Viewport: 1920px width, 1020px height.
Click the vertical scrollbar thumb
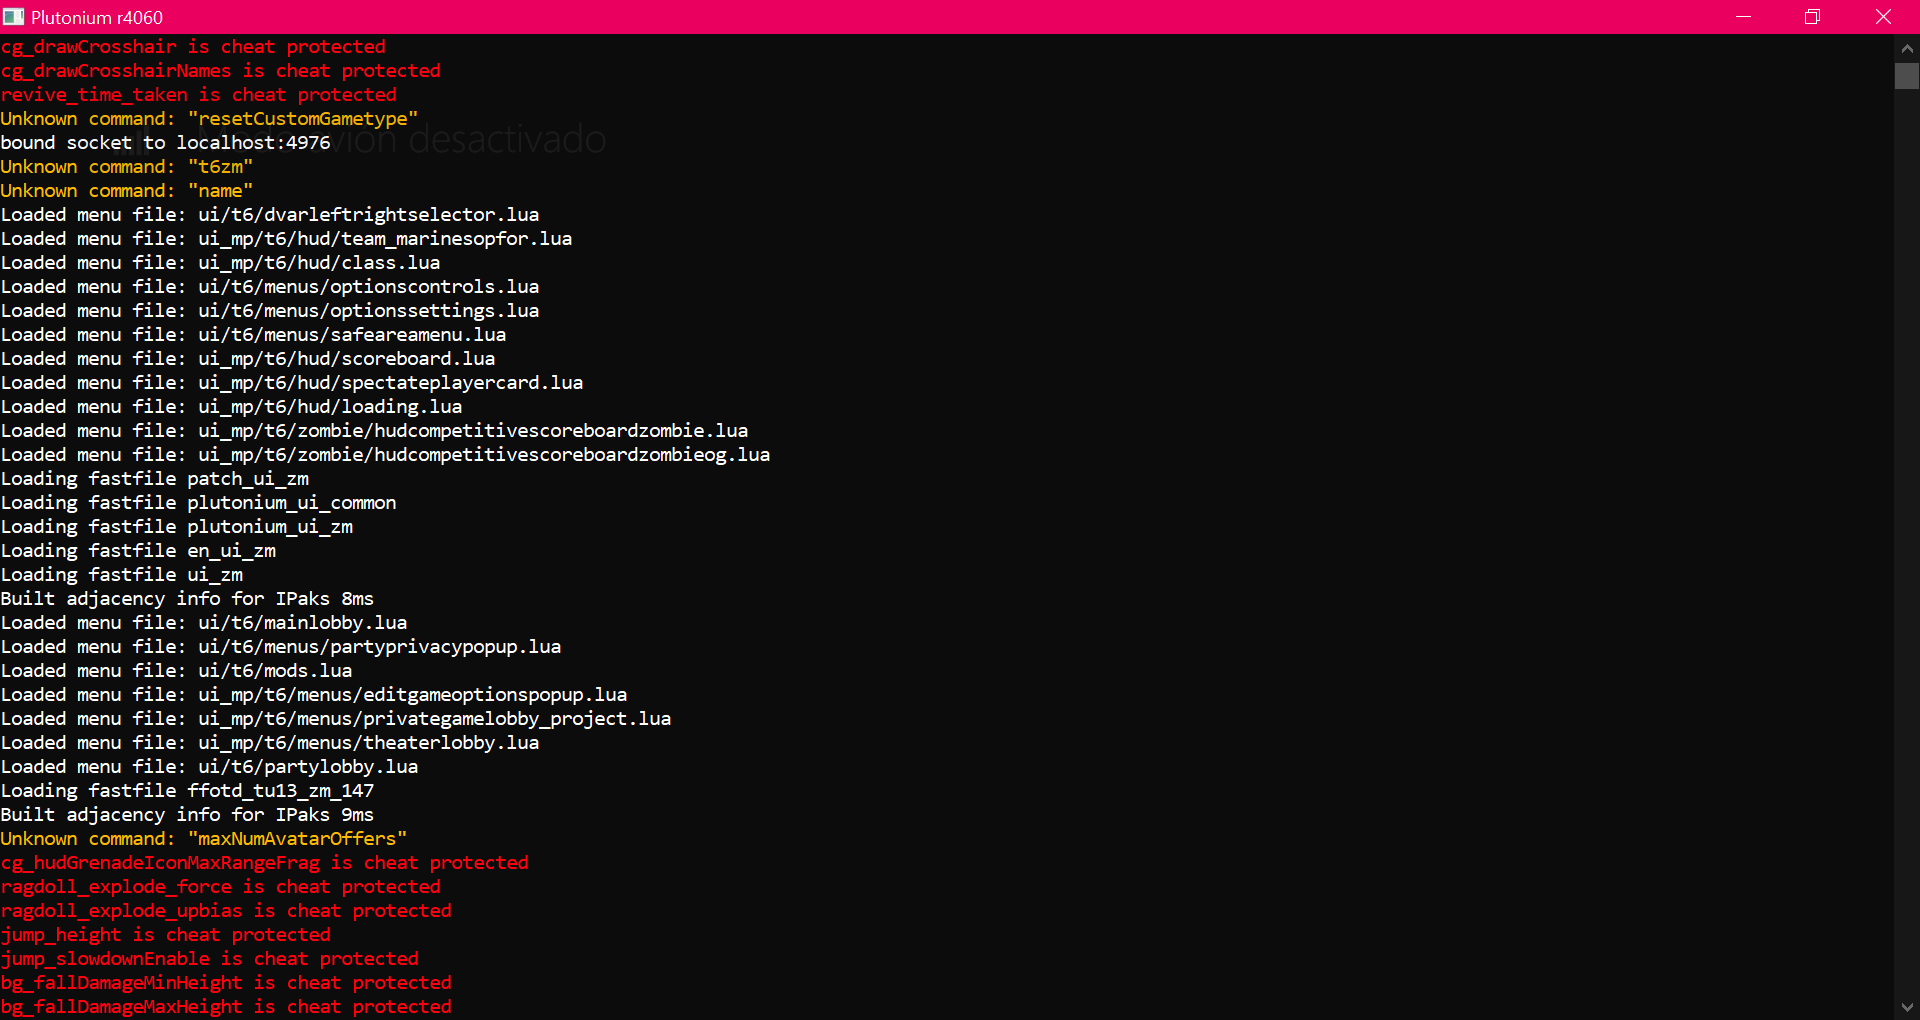pyautogui.click(x=1907, y=76)
